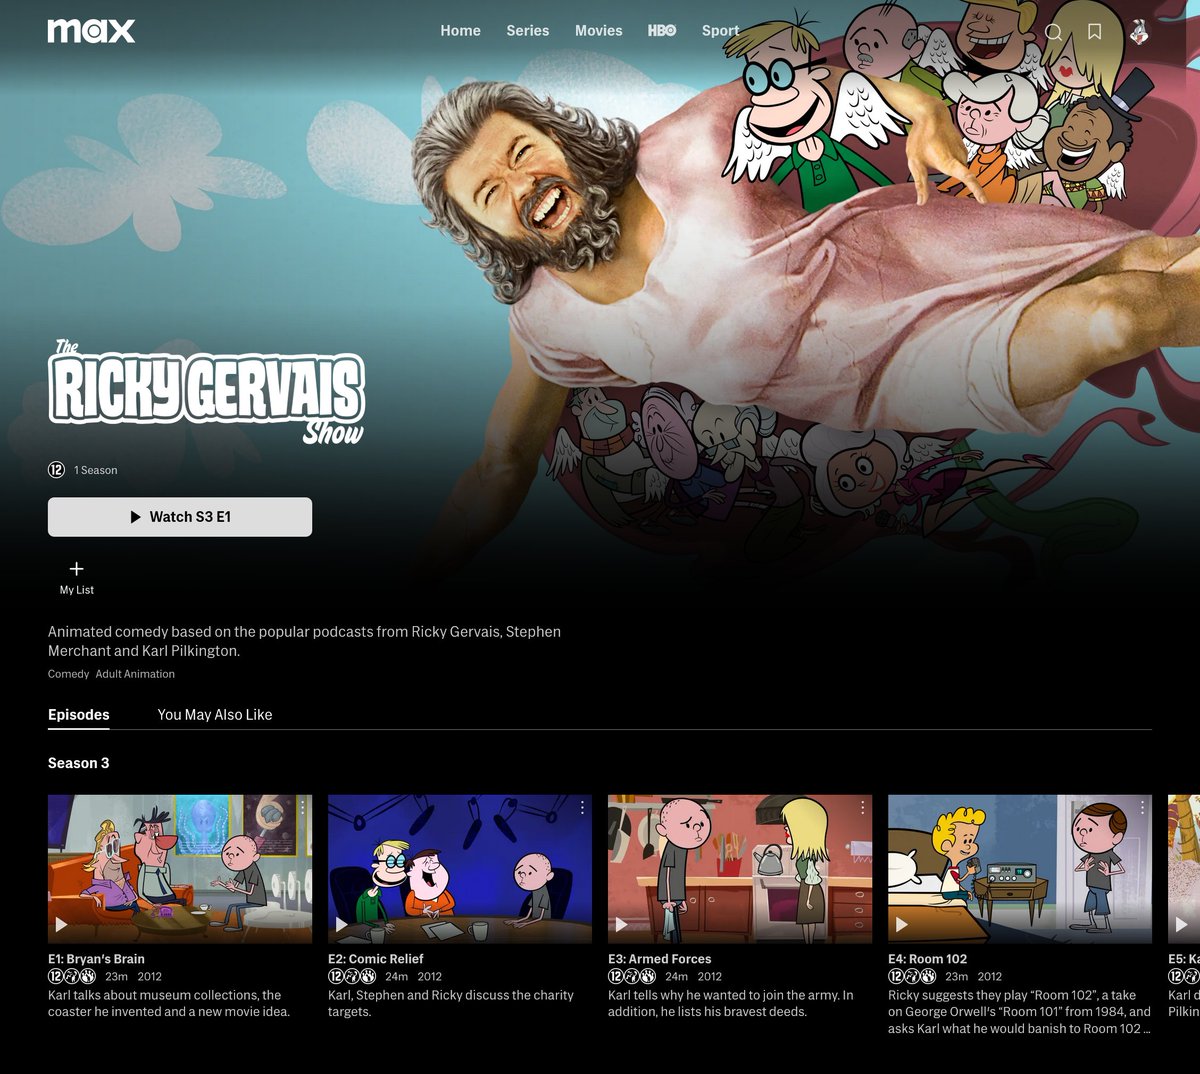1200x1074 pixels.
Task: Open the Sport section
Action: (720, 31)
